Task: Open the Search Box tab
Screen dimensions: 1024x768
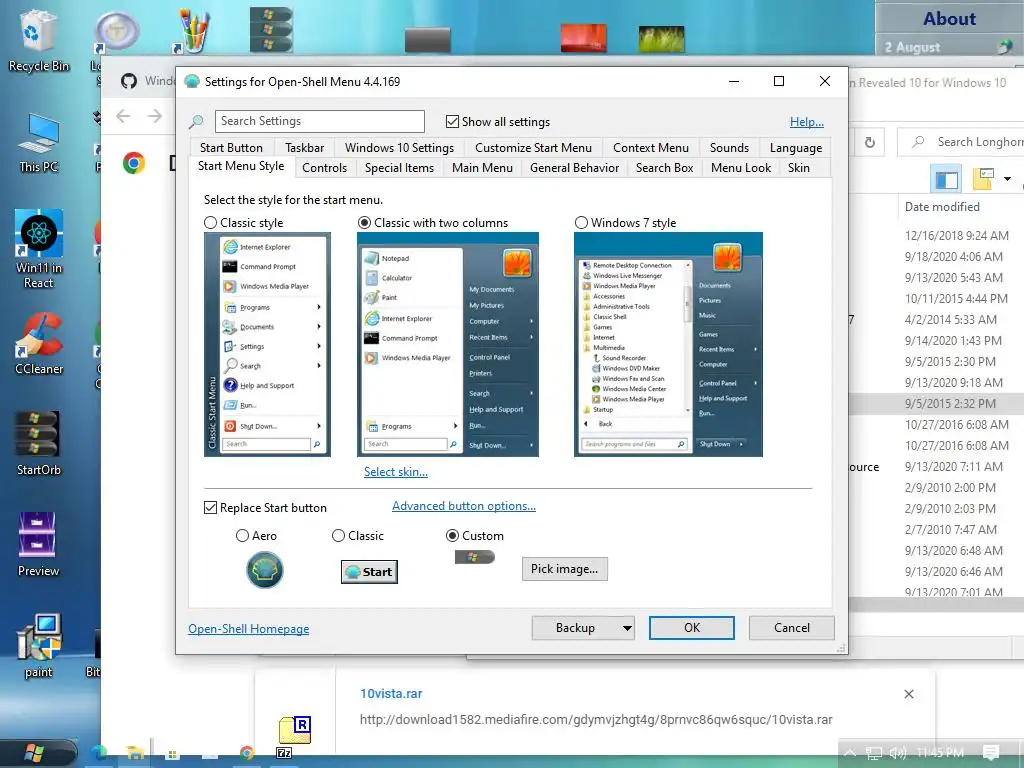Action: click(664, 168)
